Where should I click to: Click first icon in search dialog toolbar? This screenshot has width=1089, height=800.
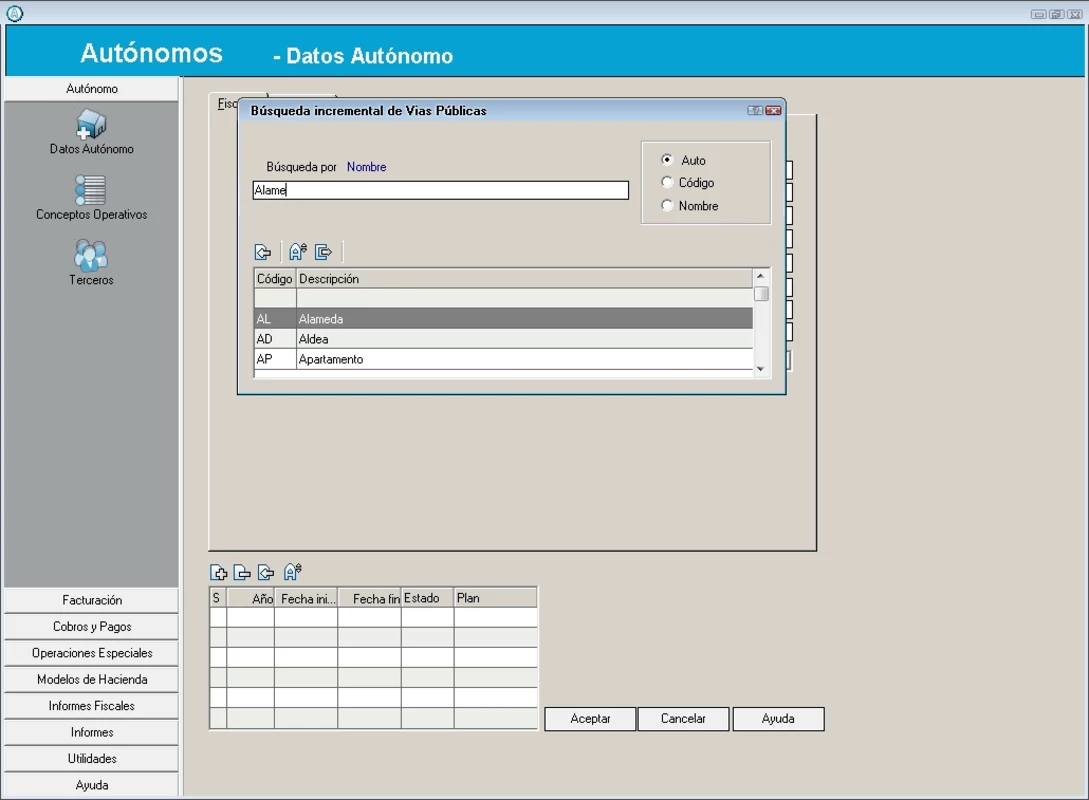[263, 252]
